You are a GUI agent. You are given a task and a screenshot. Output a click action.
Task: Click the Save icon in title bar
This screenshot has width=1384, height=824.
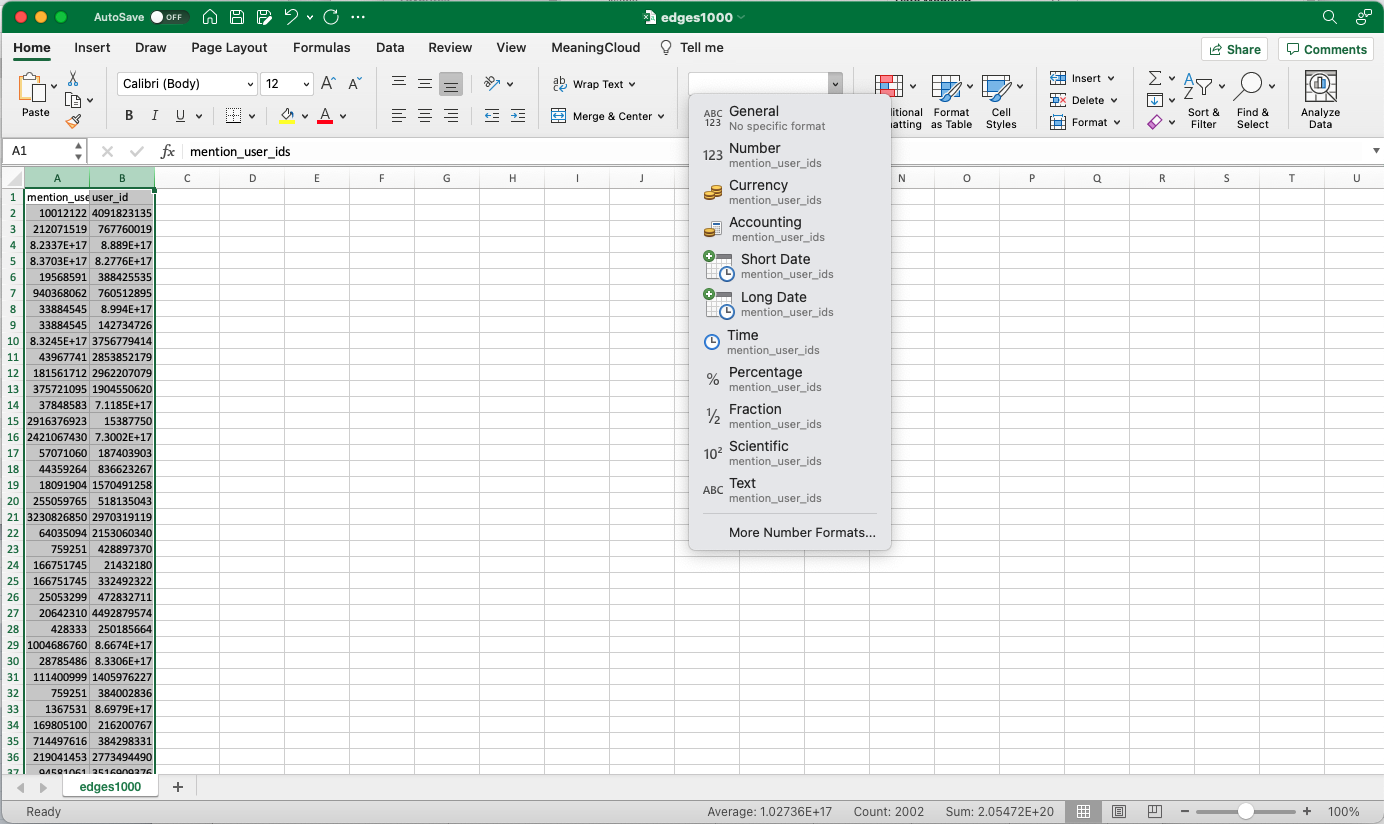coord(237,17)
